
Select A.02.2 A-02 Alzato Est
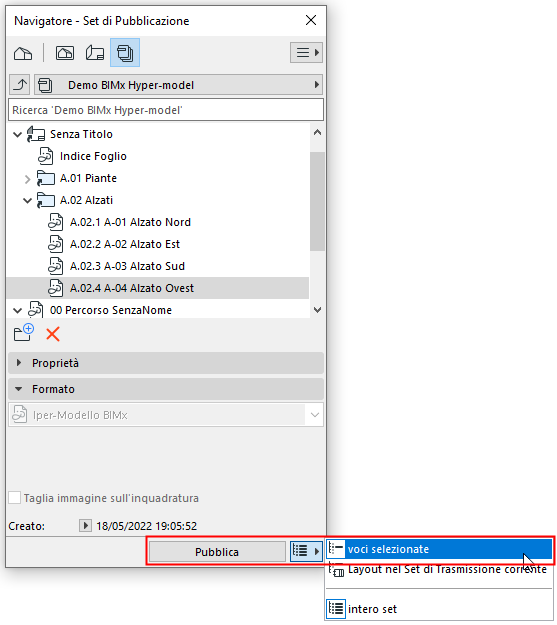coord(125,244)
